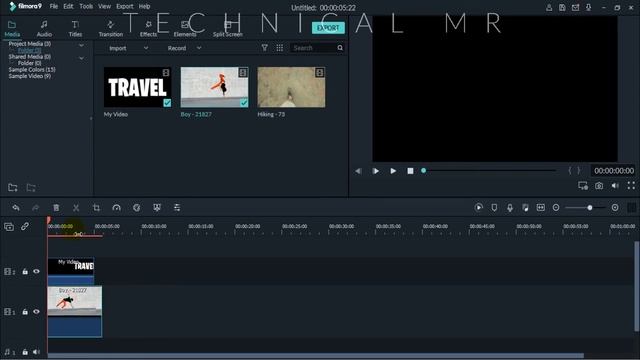Select the Boy - 21827 thumbnail
Screen dimensions: 640x360
pos(214,87)
